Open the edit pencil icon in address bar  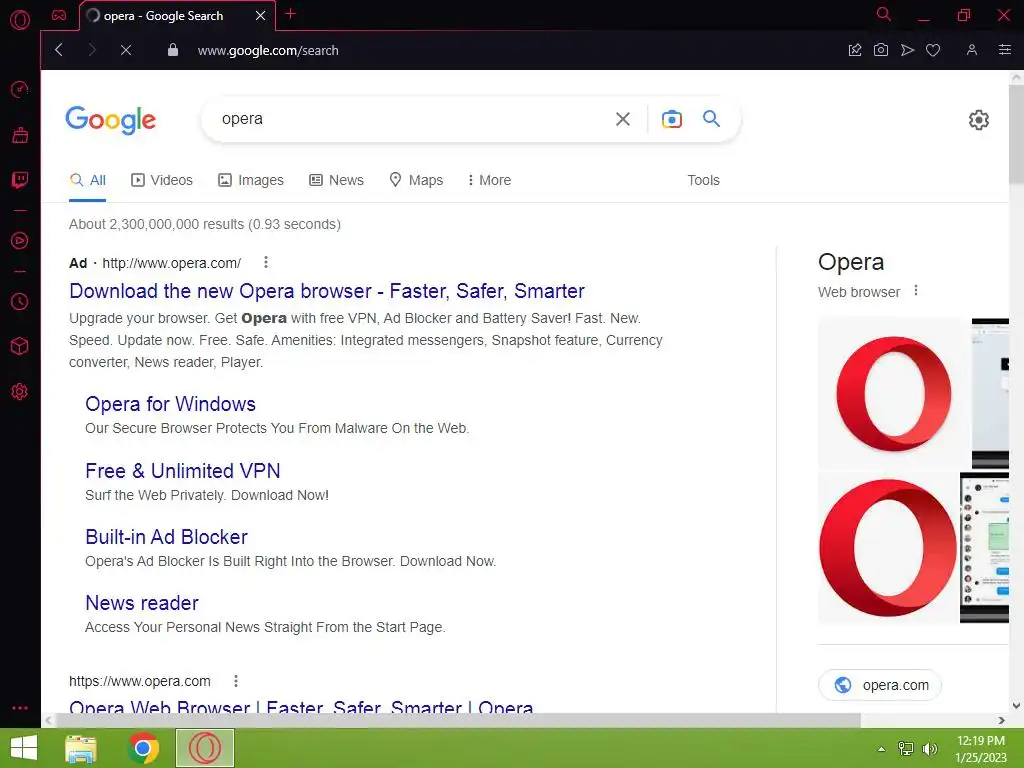tap(855, 50)
